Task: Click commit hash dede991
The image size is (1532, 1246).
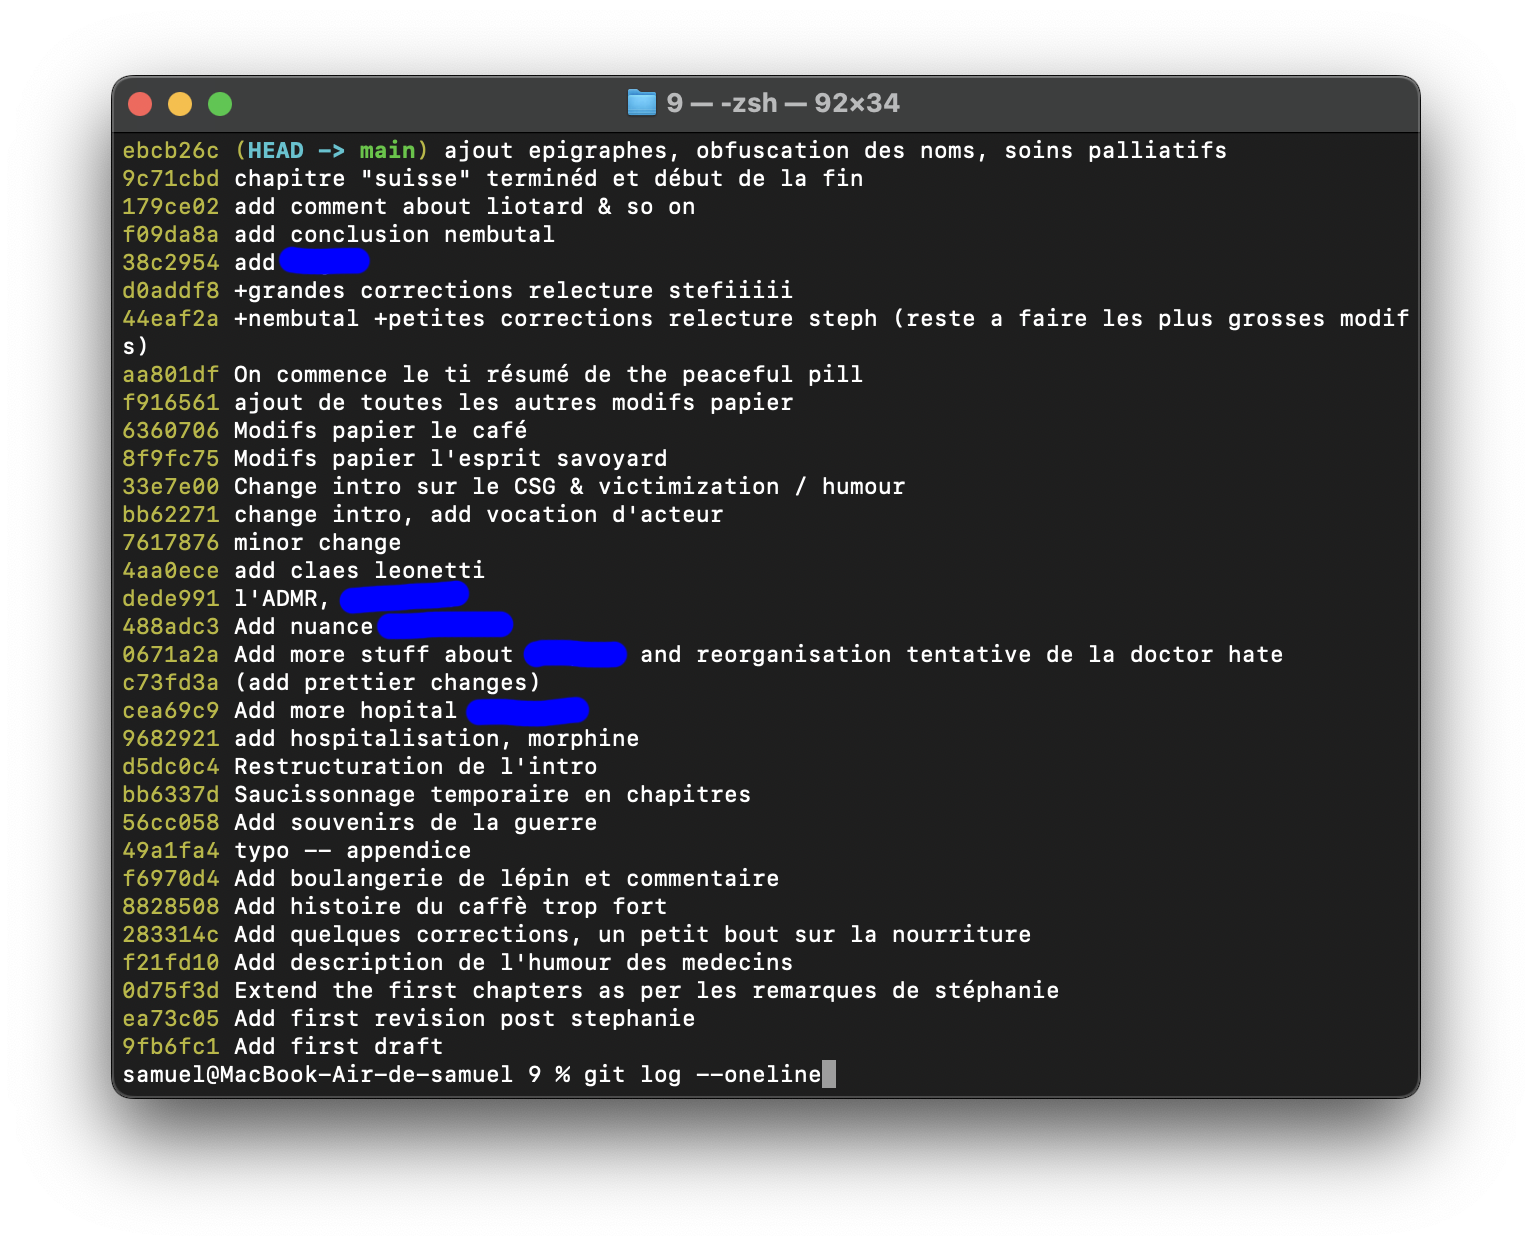Action: pyautogui.click(x=170, y=599)
